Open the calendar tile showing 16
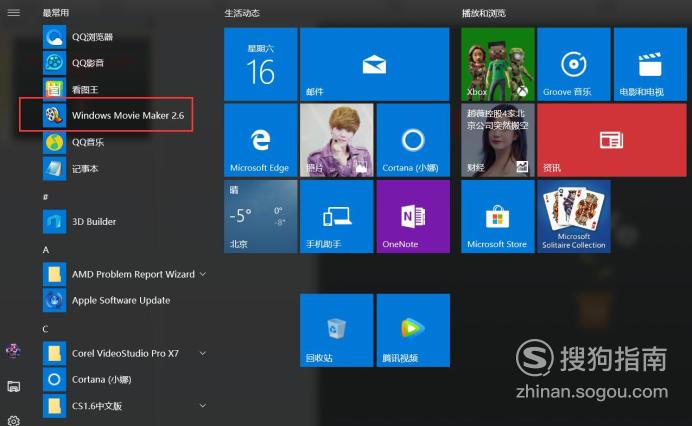Screen dimensions: 692x426 tap(260, 64)
